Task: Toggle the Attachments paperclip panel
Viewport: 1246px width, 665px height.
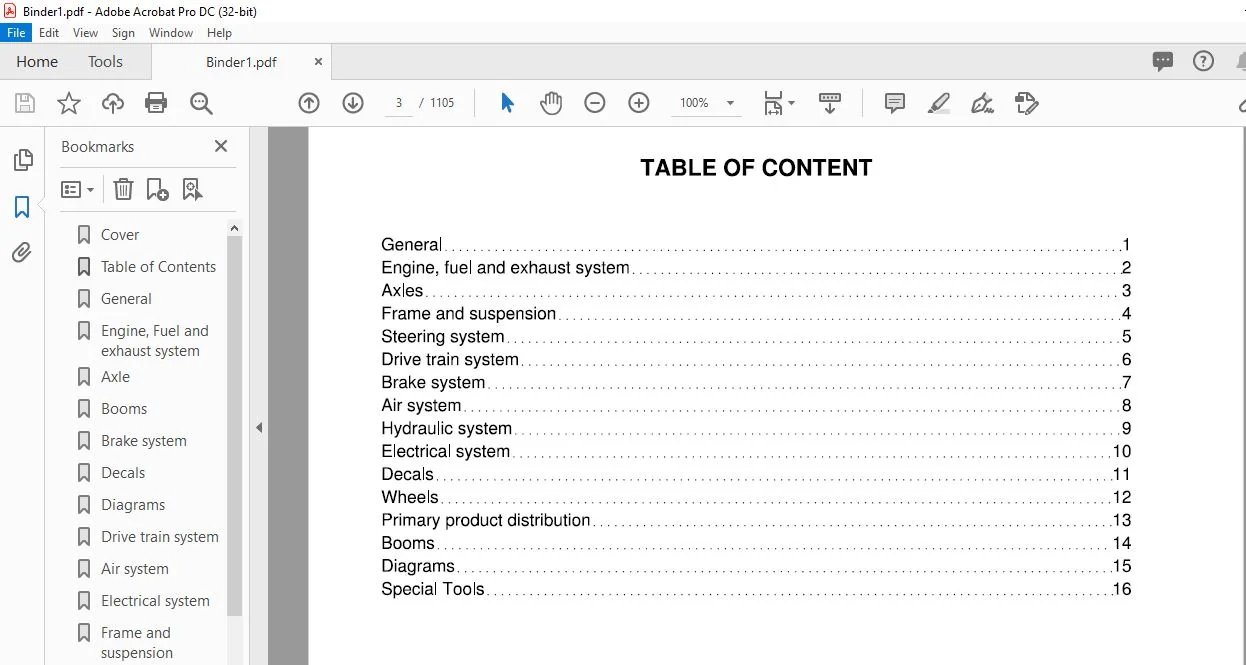Action: 22,253
